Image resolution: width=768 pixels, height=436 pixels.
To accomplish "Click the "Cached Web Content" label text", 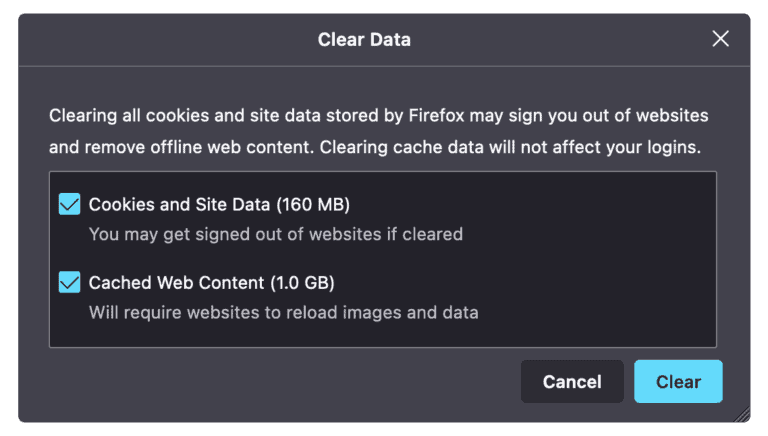I will (176, 283).
